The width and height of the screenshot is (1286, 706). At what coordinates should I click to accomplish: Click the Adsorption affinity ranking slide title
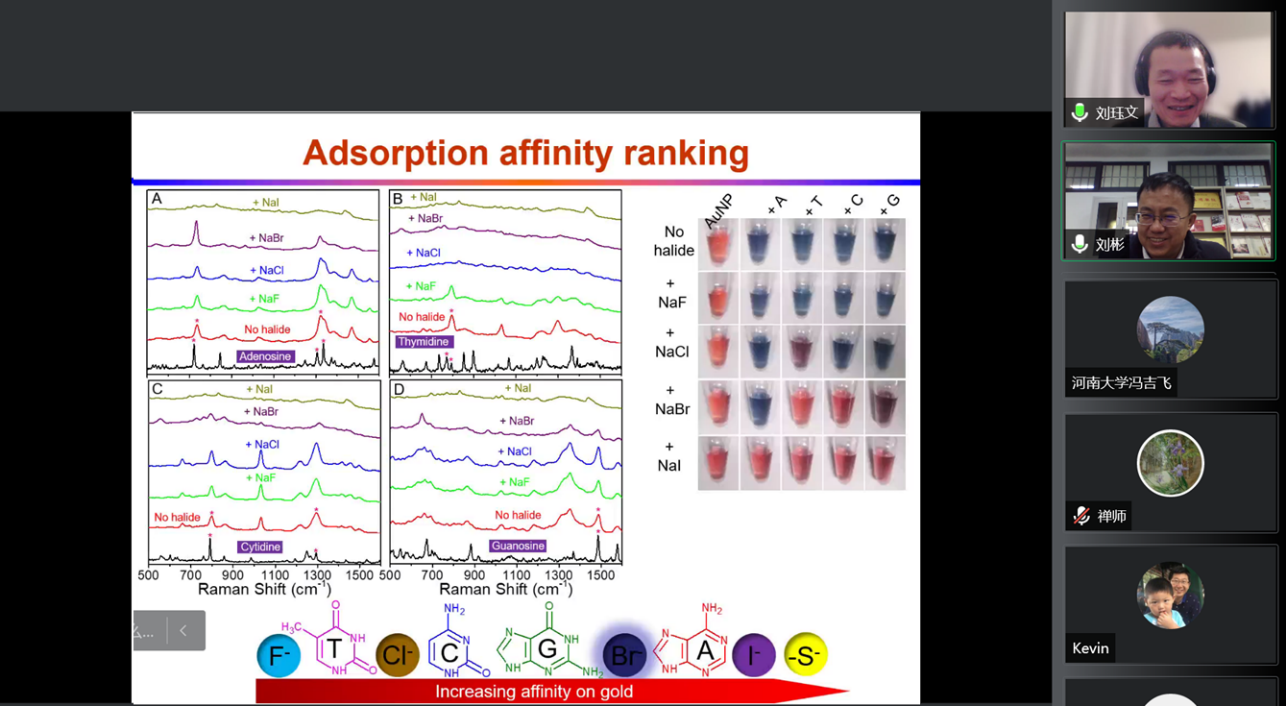[525, 153]
